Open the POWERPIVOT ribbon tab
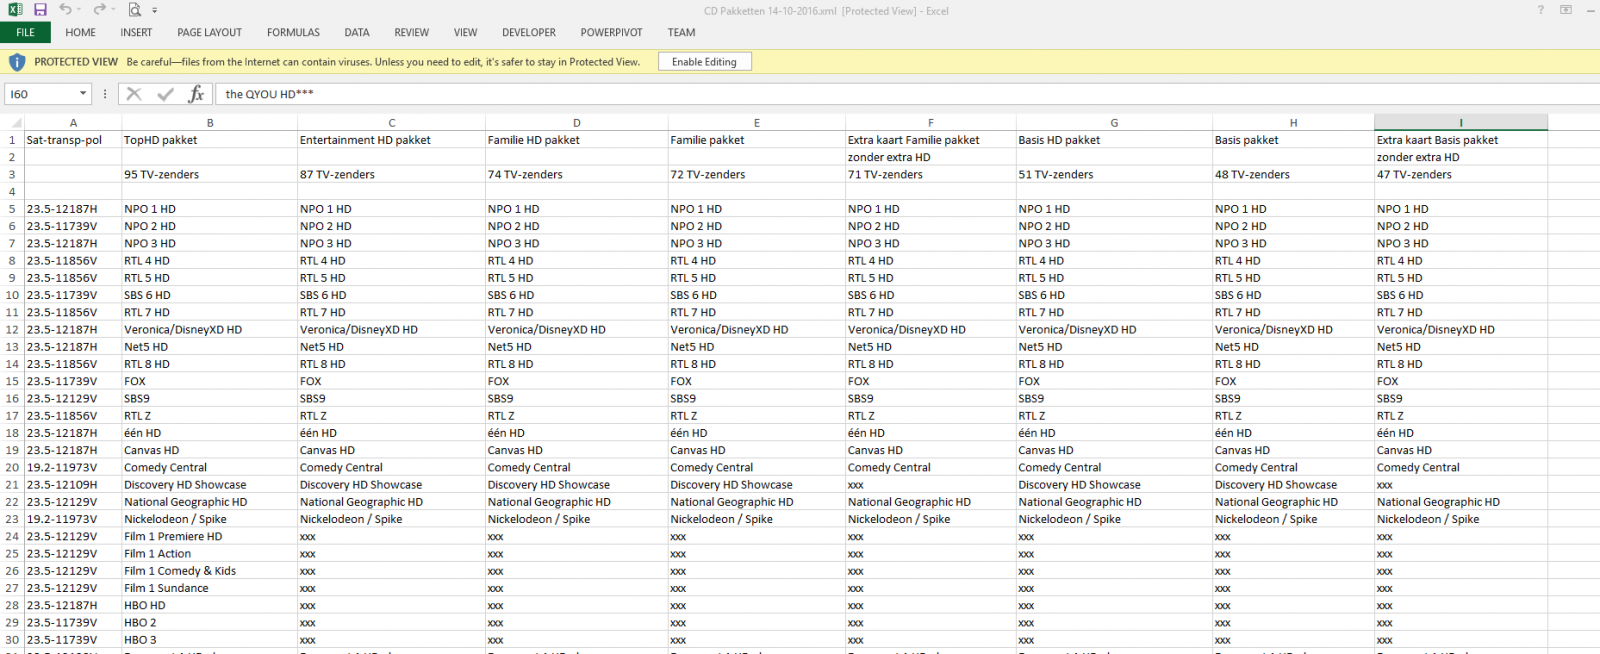1600x654 pixels. pyautogui.click(x=611, y=32)
